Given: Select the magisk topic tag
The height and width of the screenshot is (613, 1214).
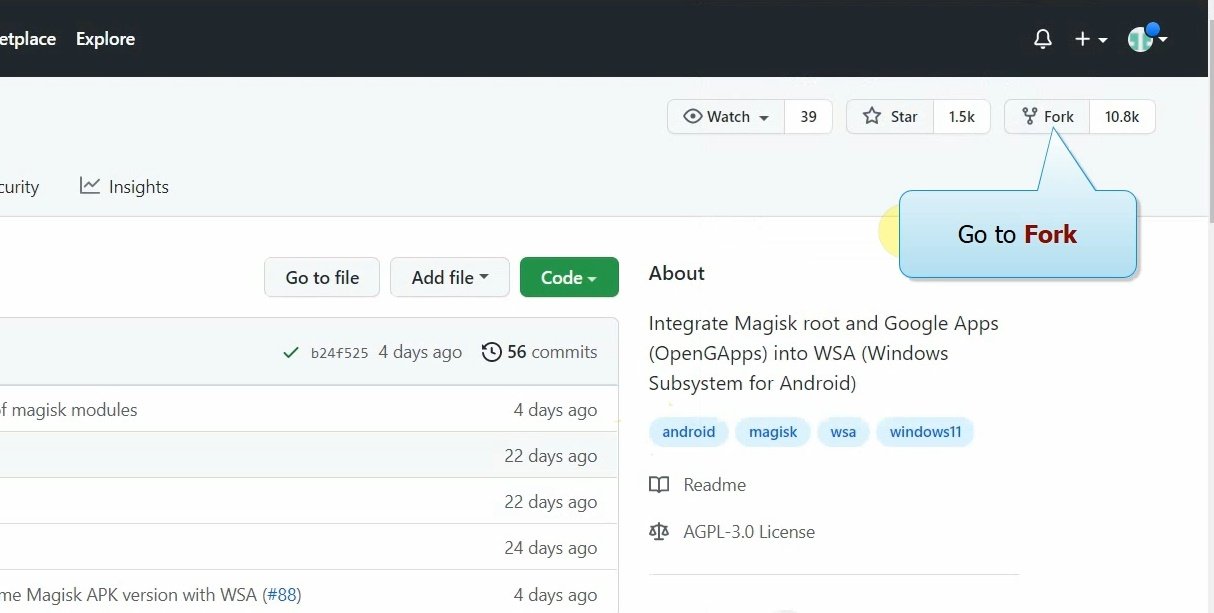Looking at the screenshot, I should [x=773, y=432].
